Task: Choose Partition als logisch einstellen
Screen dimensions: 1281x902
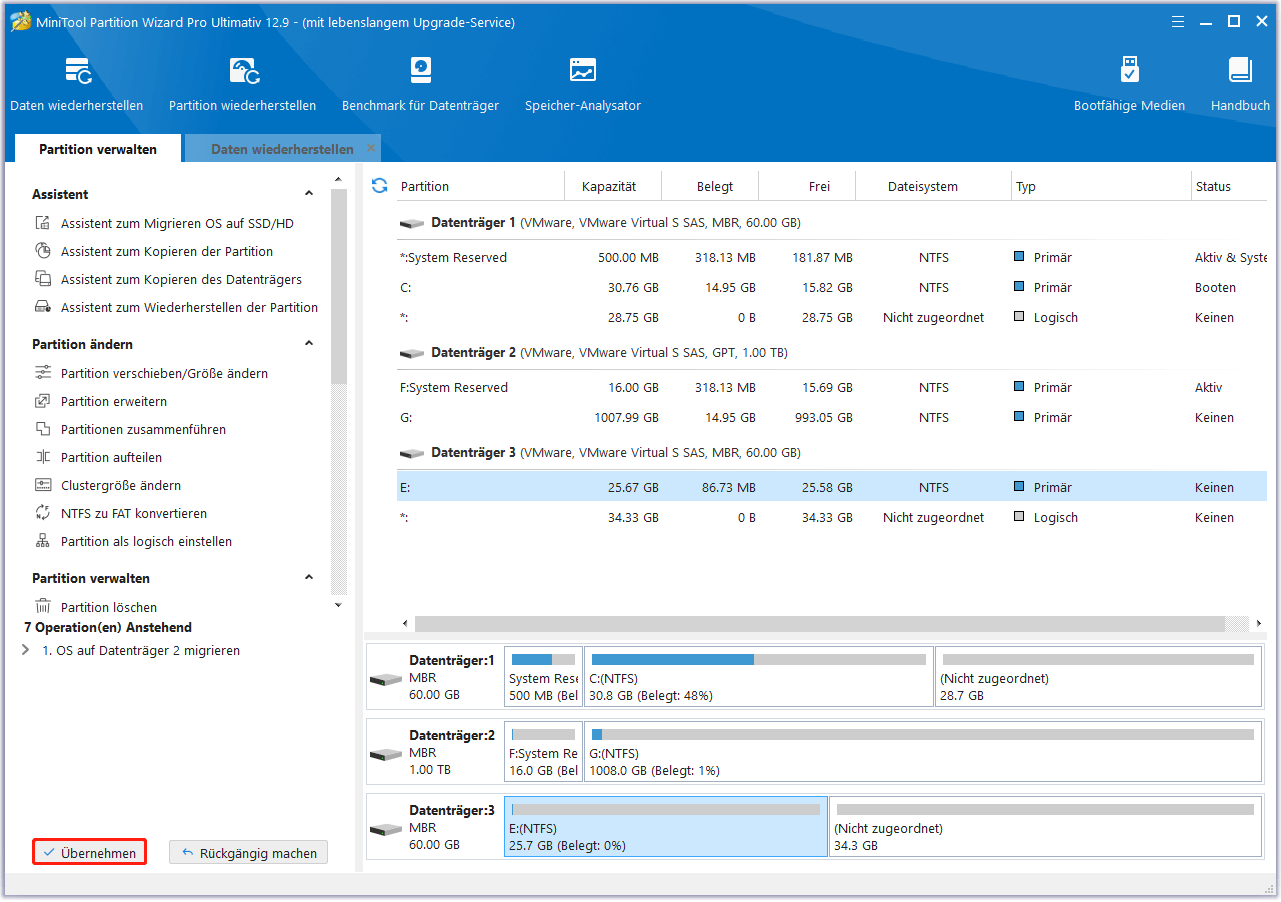Action: (x=146, y=542)
